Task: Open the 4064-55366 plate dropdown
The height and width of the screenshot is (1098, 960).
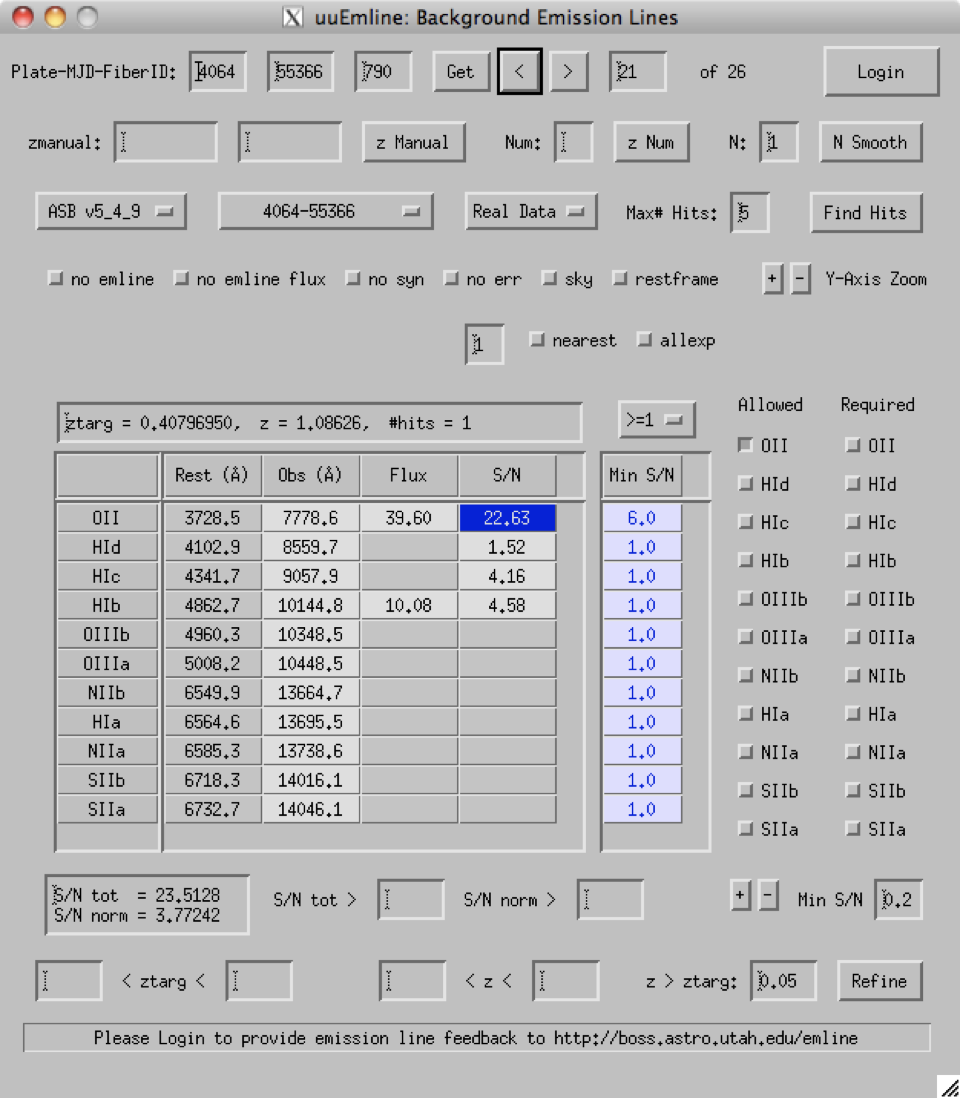Action: pos(325,211)
